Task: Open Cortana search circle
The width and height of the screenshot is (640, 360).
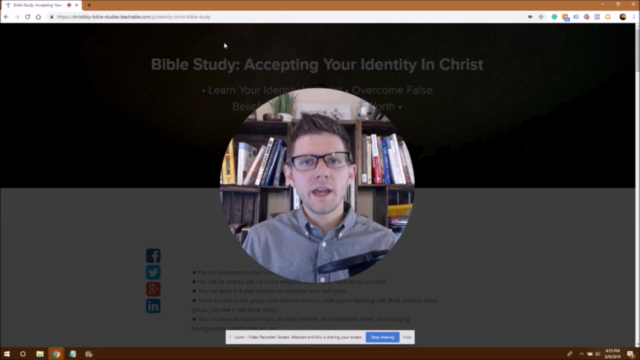Action: 23,354
